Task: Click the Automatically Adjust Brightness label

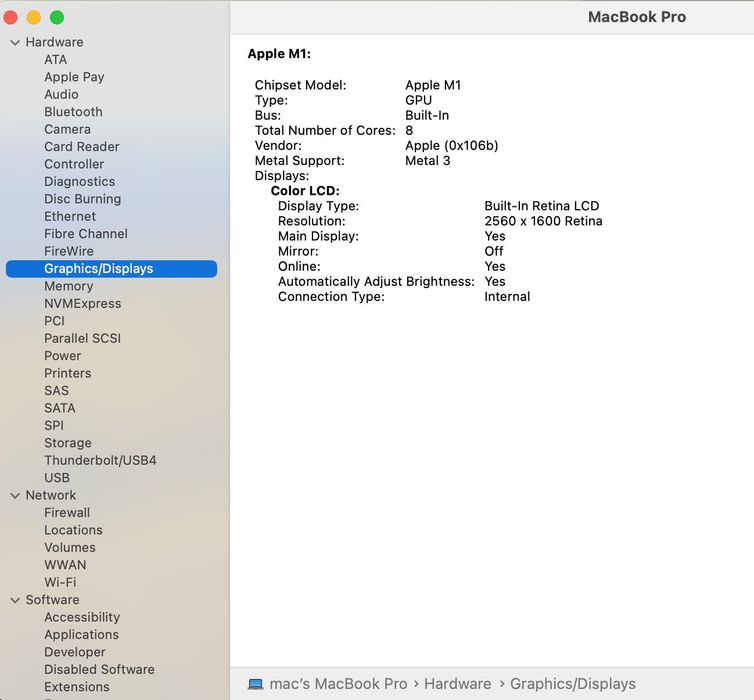Action: [x=376, y=281]
